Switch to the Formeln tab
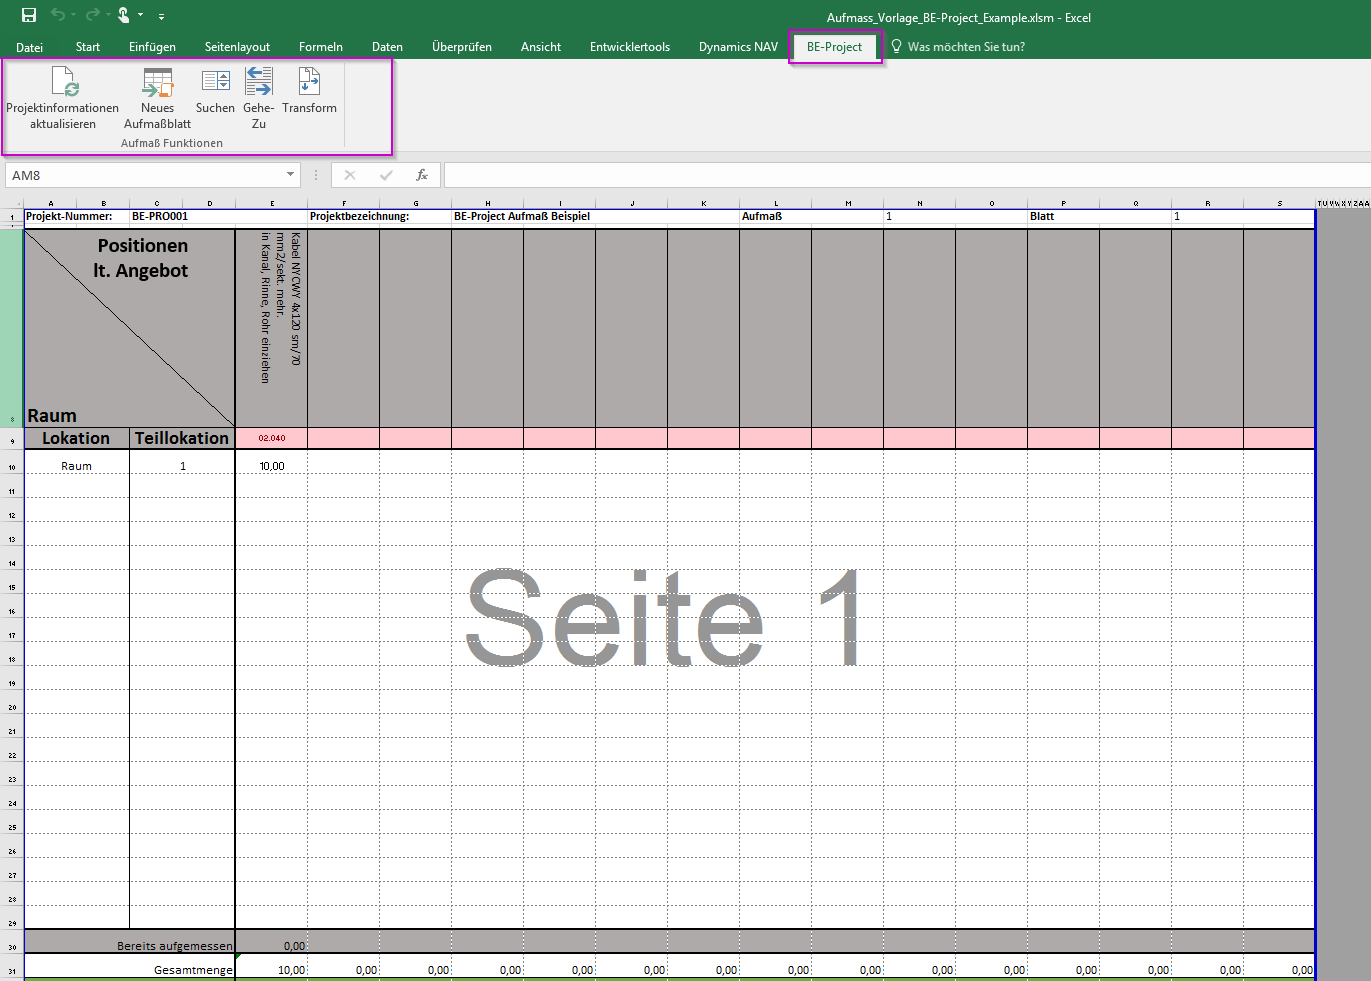This screenshot has height=981, width=1371. click(x=320, y=47)
